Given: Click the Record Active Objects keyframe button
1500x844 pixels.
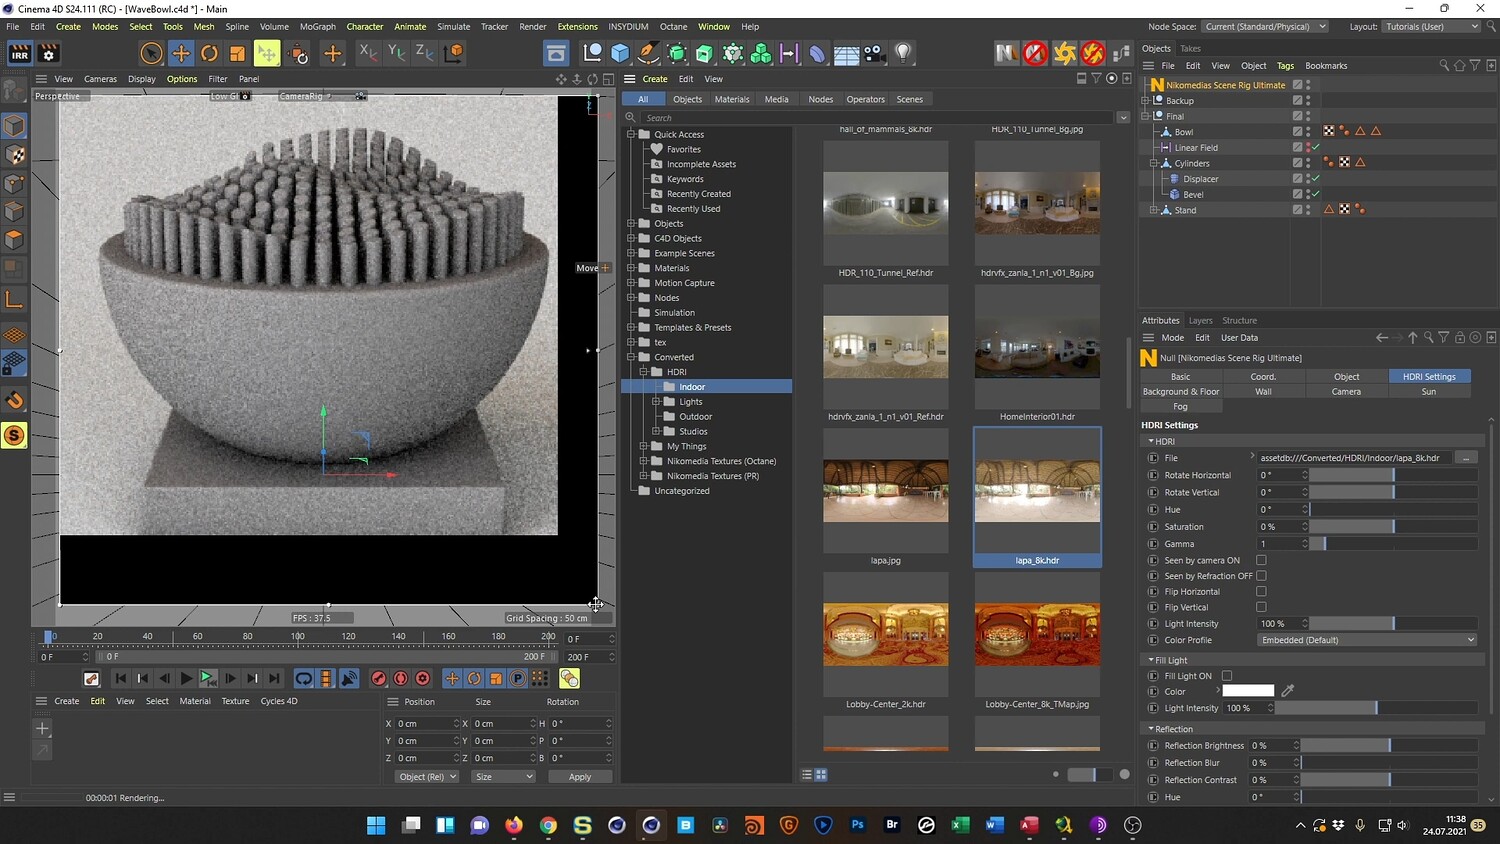Looking at the screenshot, I should (379, 678).
